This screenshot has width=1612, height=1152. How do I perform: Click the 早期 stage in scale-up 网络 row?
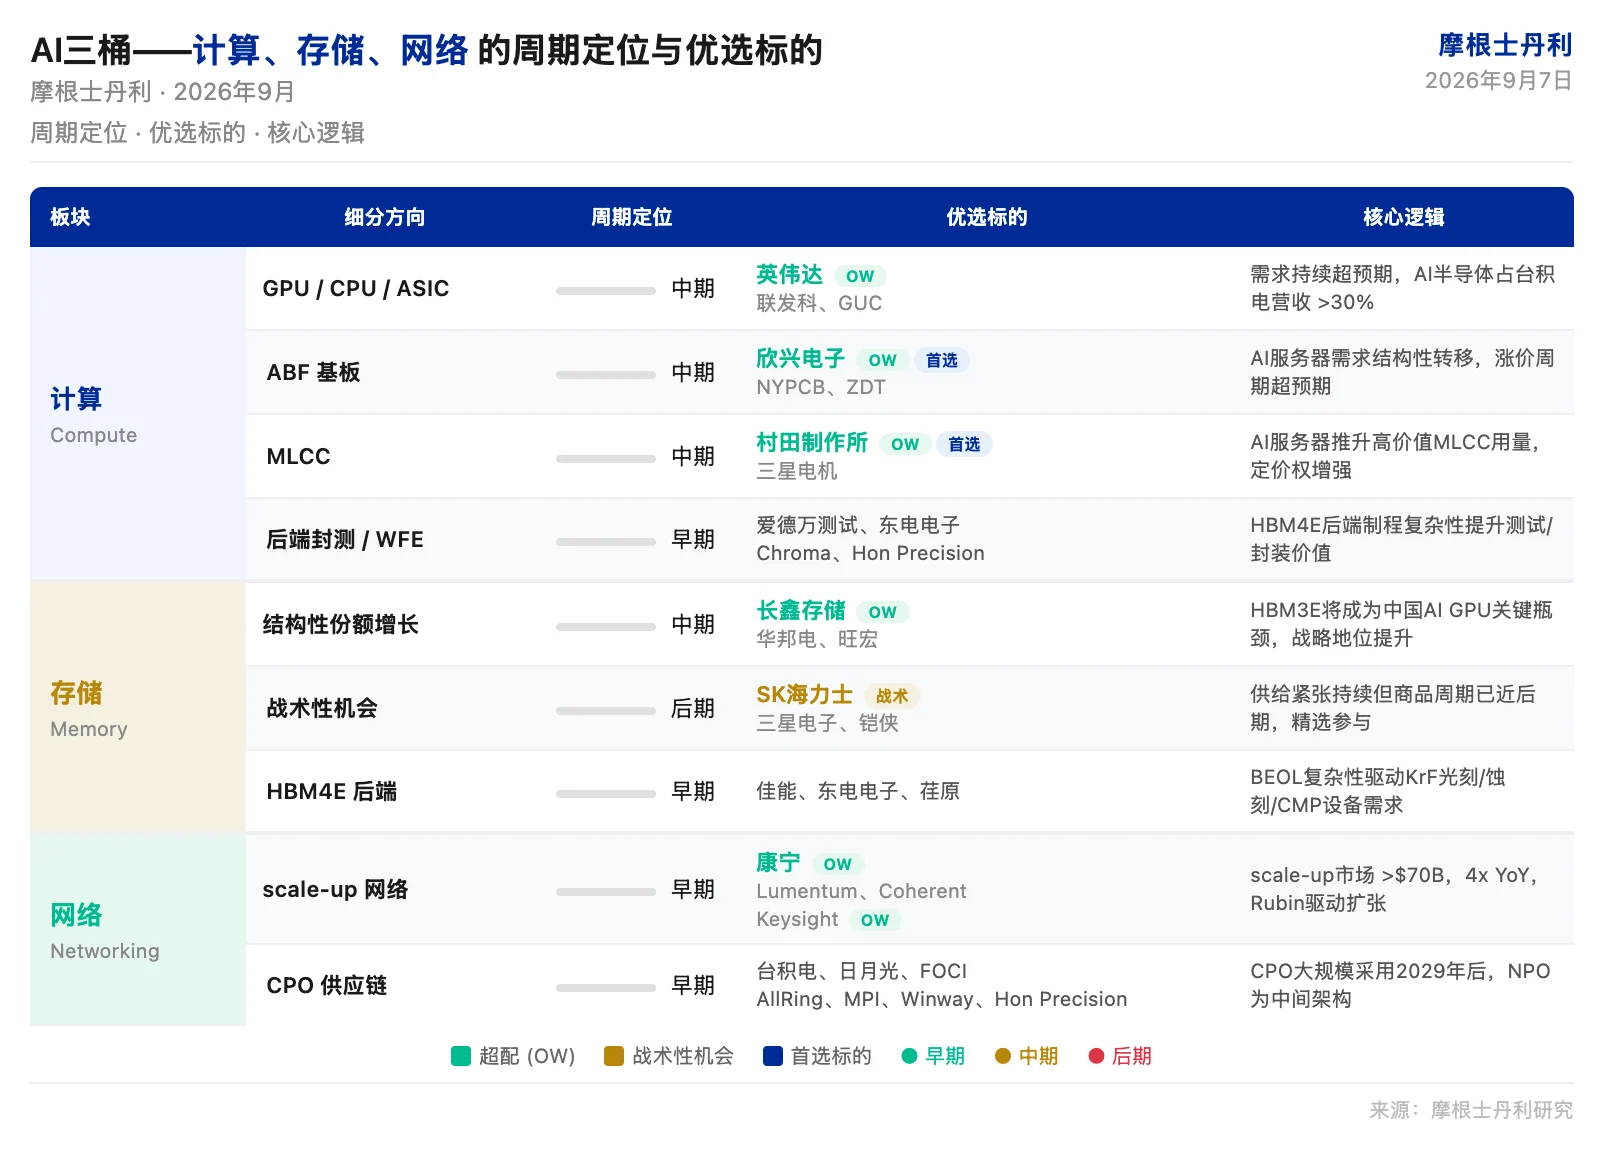click(x=693, y=890)
